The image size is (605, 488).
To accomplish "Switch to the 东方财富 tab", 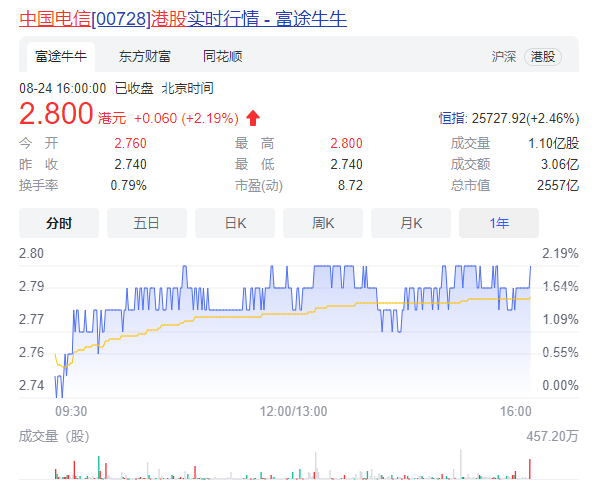I will pos(145,57).
